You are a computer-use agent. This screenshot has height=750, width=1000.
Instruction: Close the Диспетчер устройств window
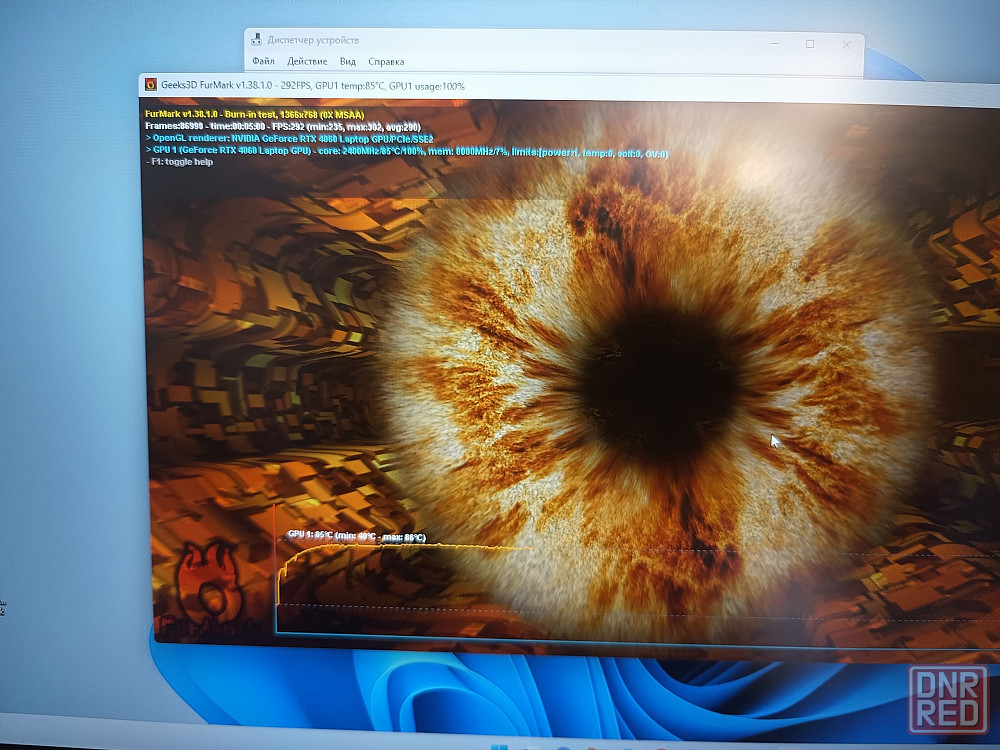tap(846, 45)
